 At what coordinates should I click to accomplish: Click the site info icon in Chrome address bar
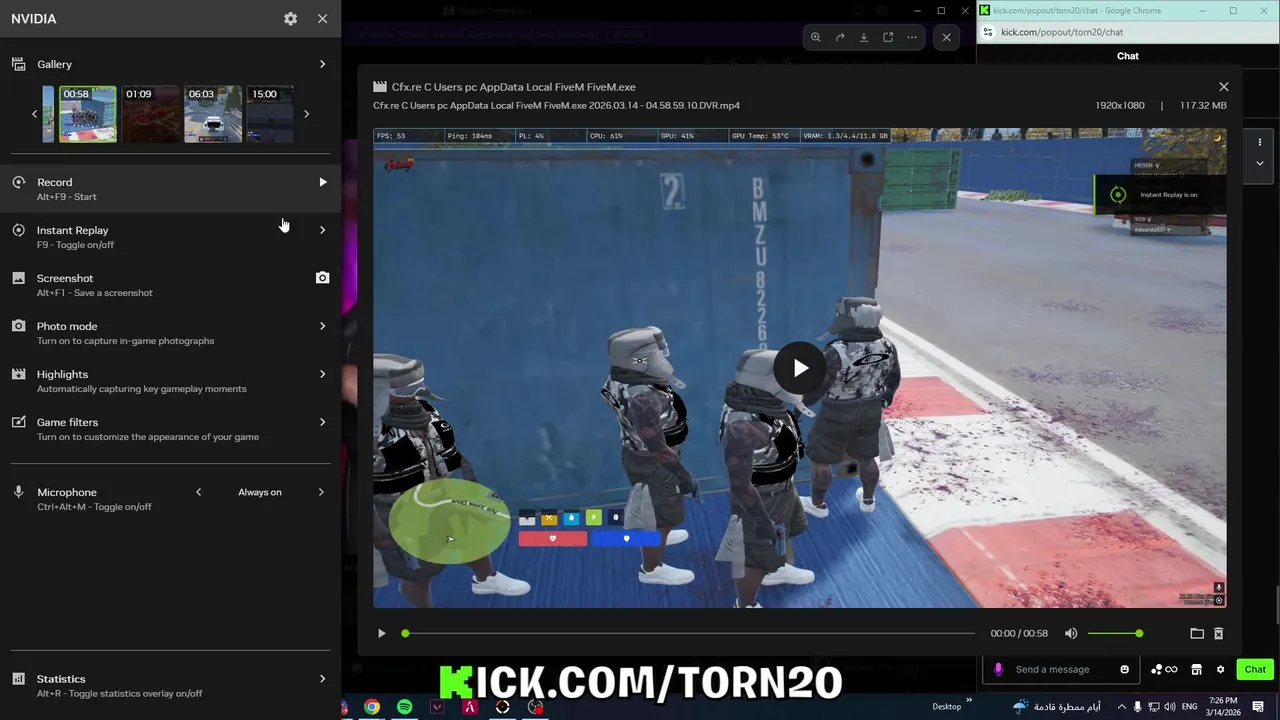point(986,32)
